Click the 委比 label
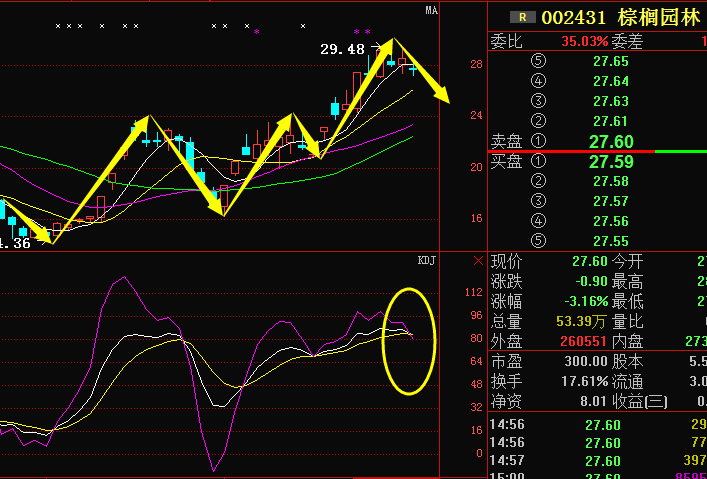Viewport: 707px width, 479px height. click(506, 41)
